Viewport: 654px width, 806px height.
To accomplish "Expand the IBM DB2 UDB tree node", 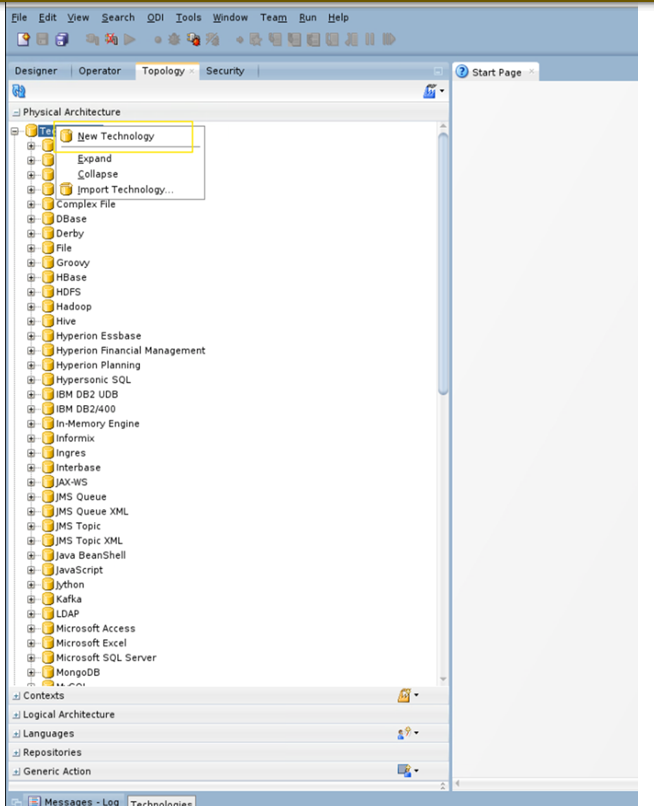I will 31,394.
